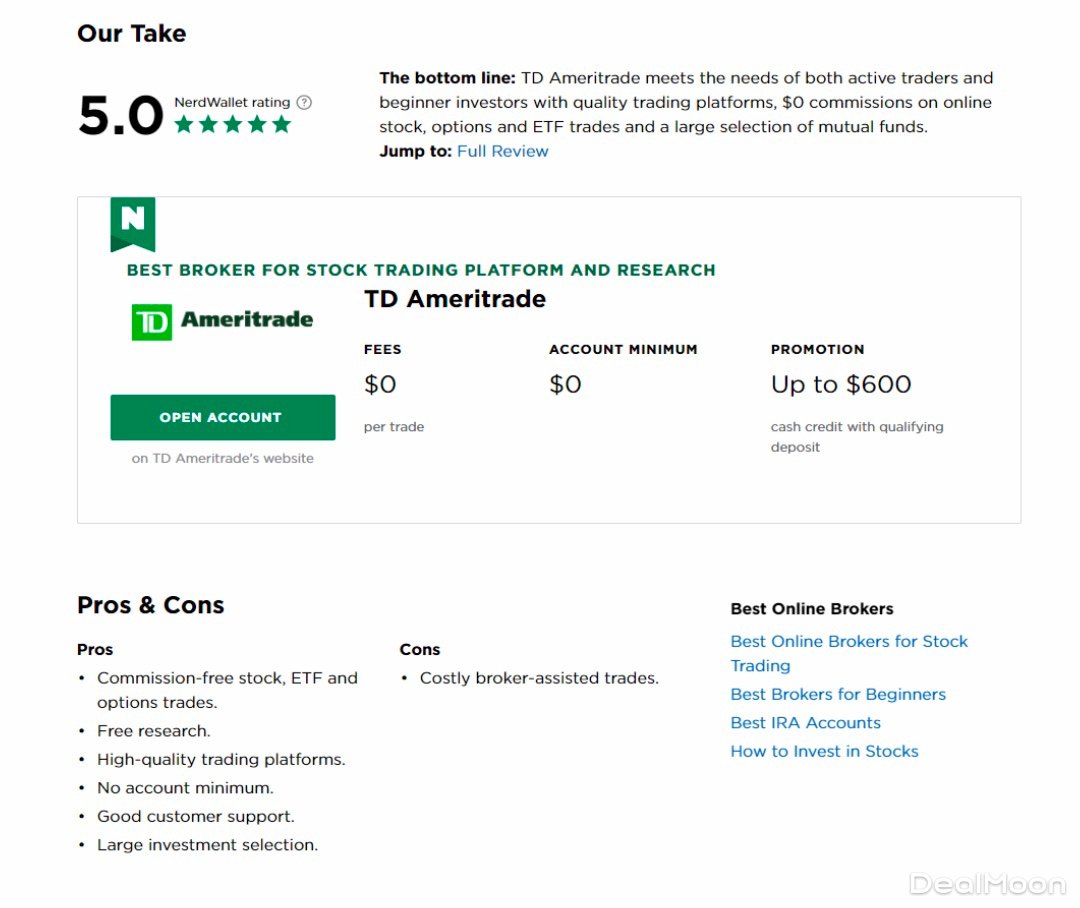Click the TD Ameritrade logo image
Viewport: 1080px width, 908px height.
[222, 321]
